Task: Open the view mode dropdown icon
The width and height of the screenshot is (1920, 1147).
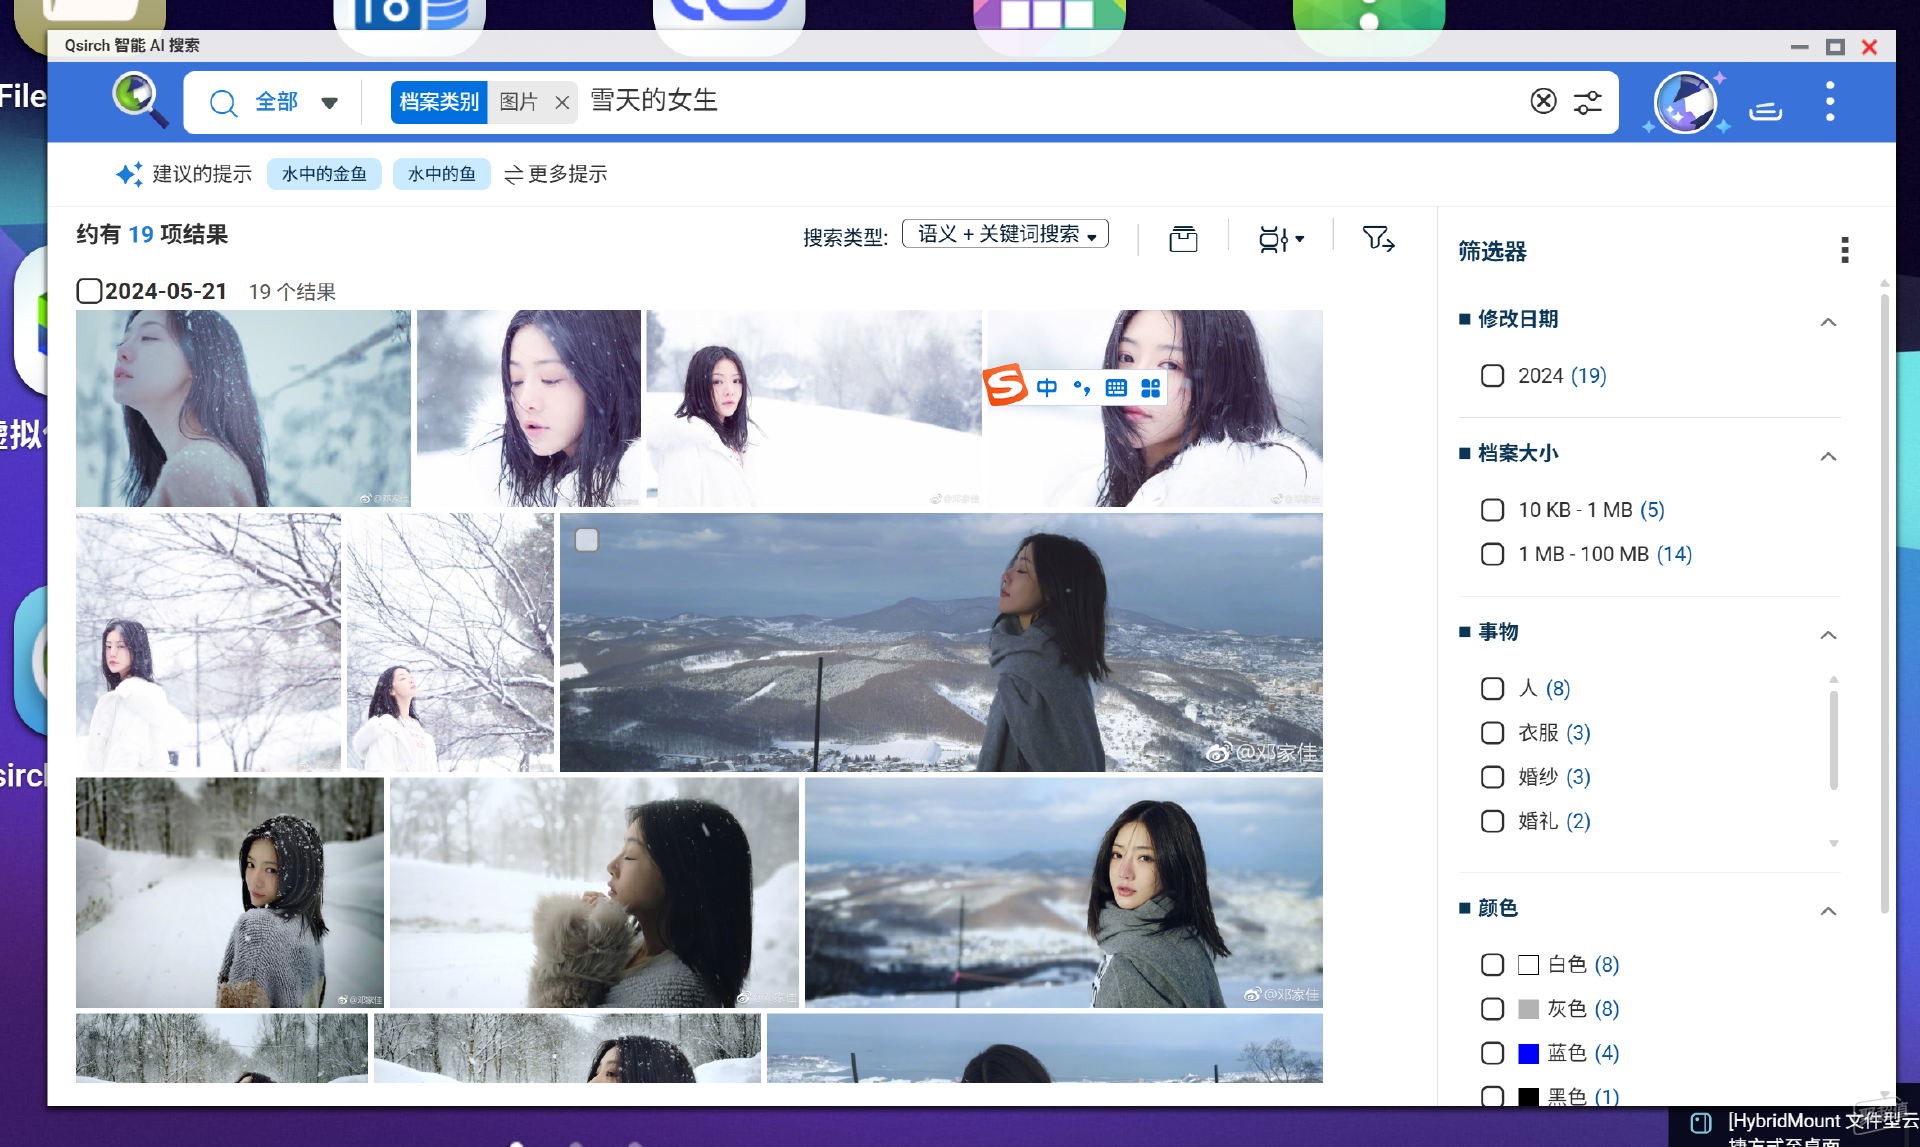Action: pyautogui.click(x=1281, y=238)
